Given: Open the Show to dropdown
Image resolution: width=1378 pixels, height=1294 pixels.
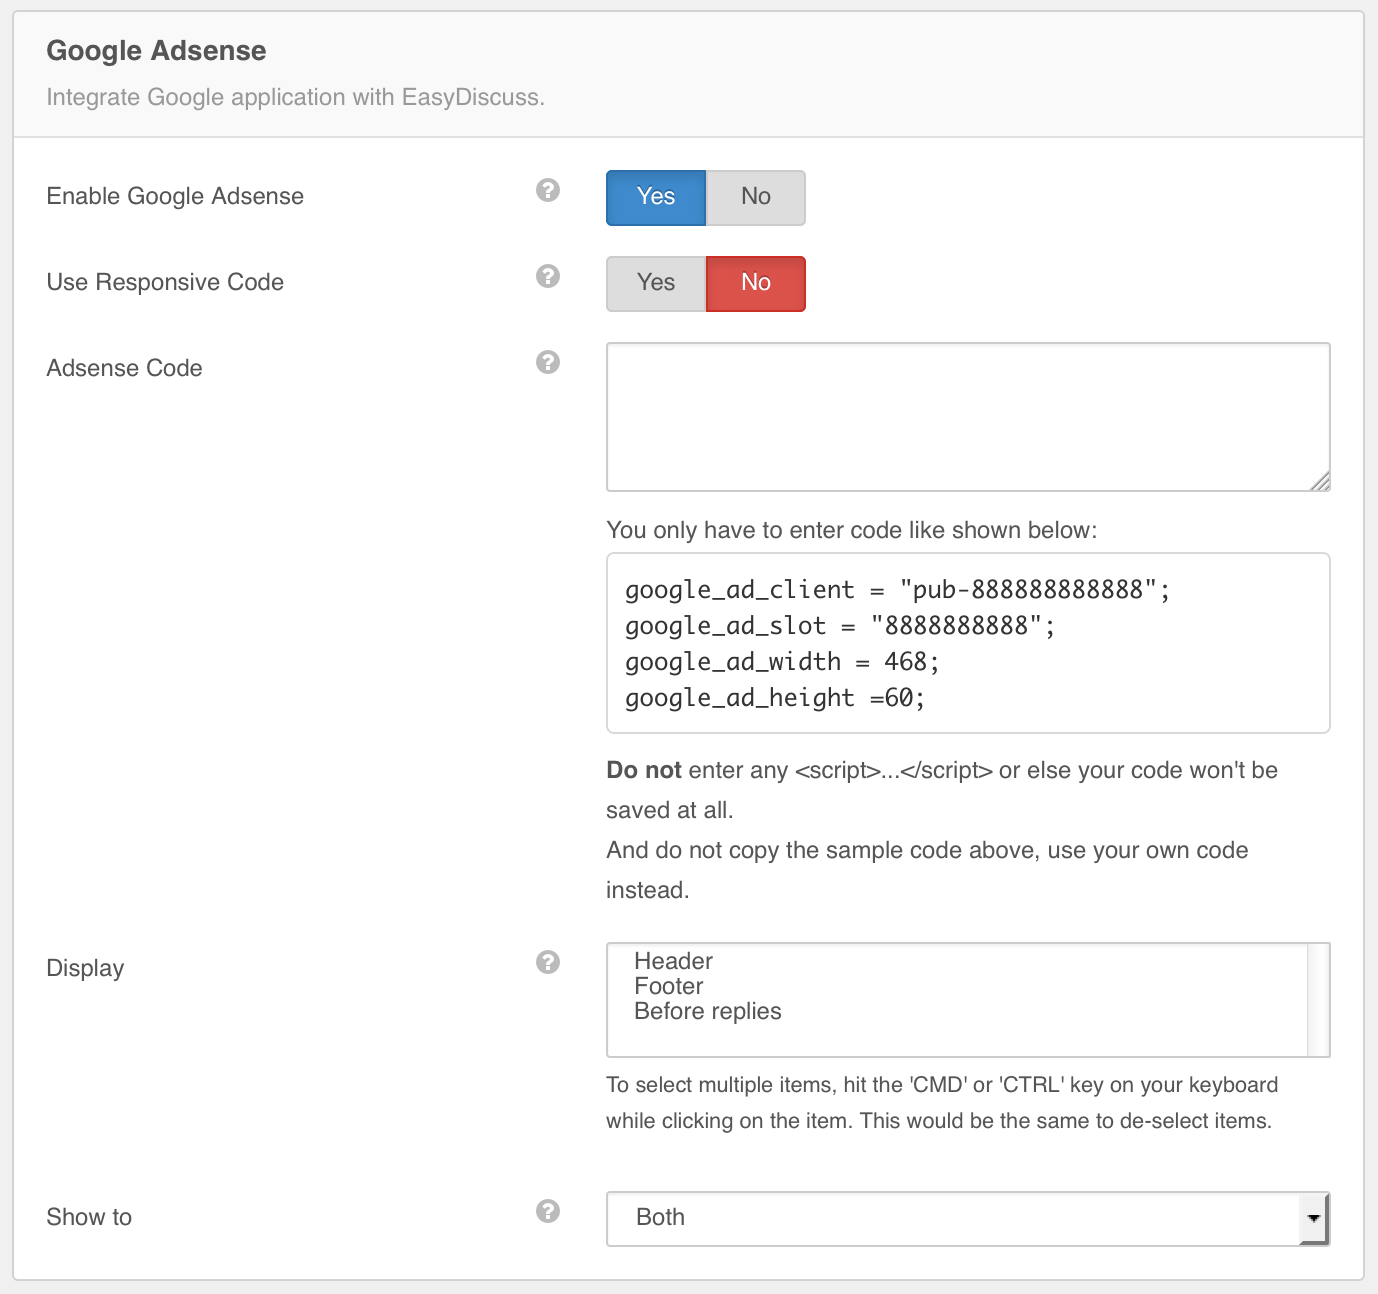Looking at the screenshot, I should (968, 1218).
